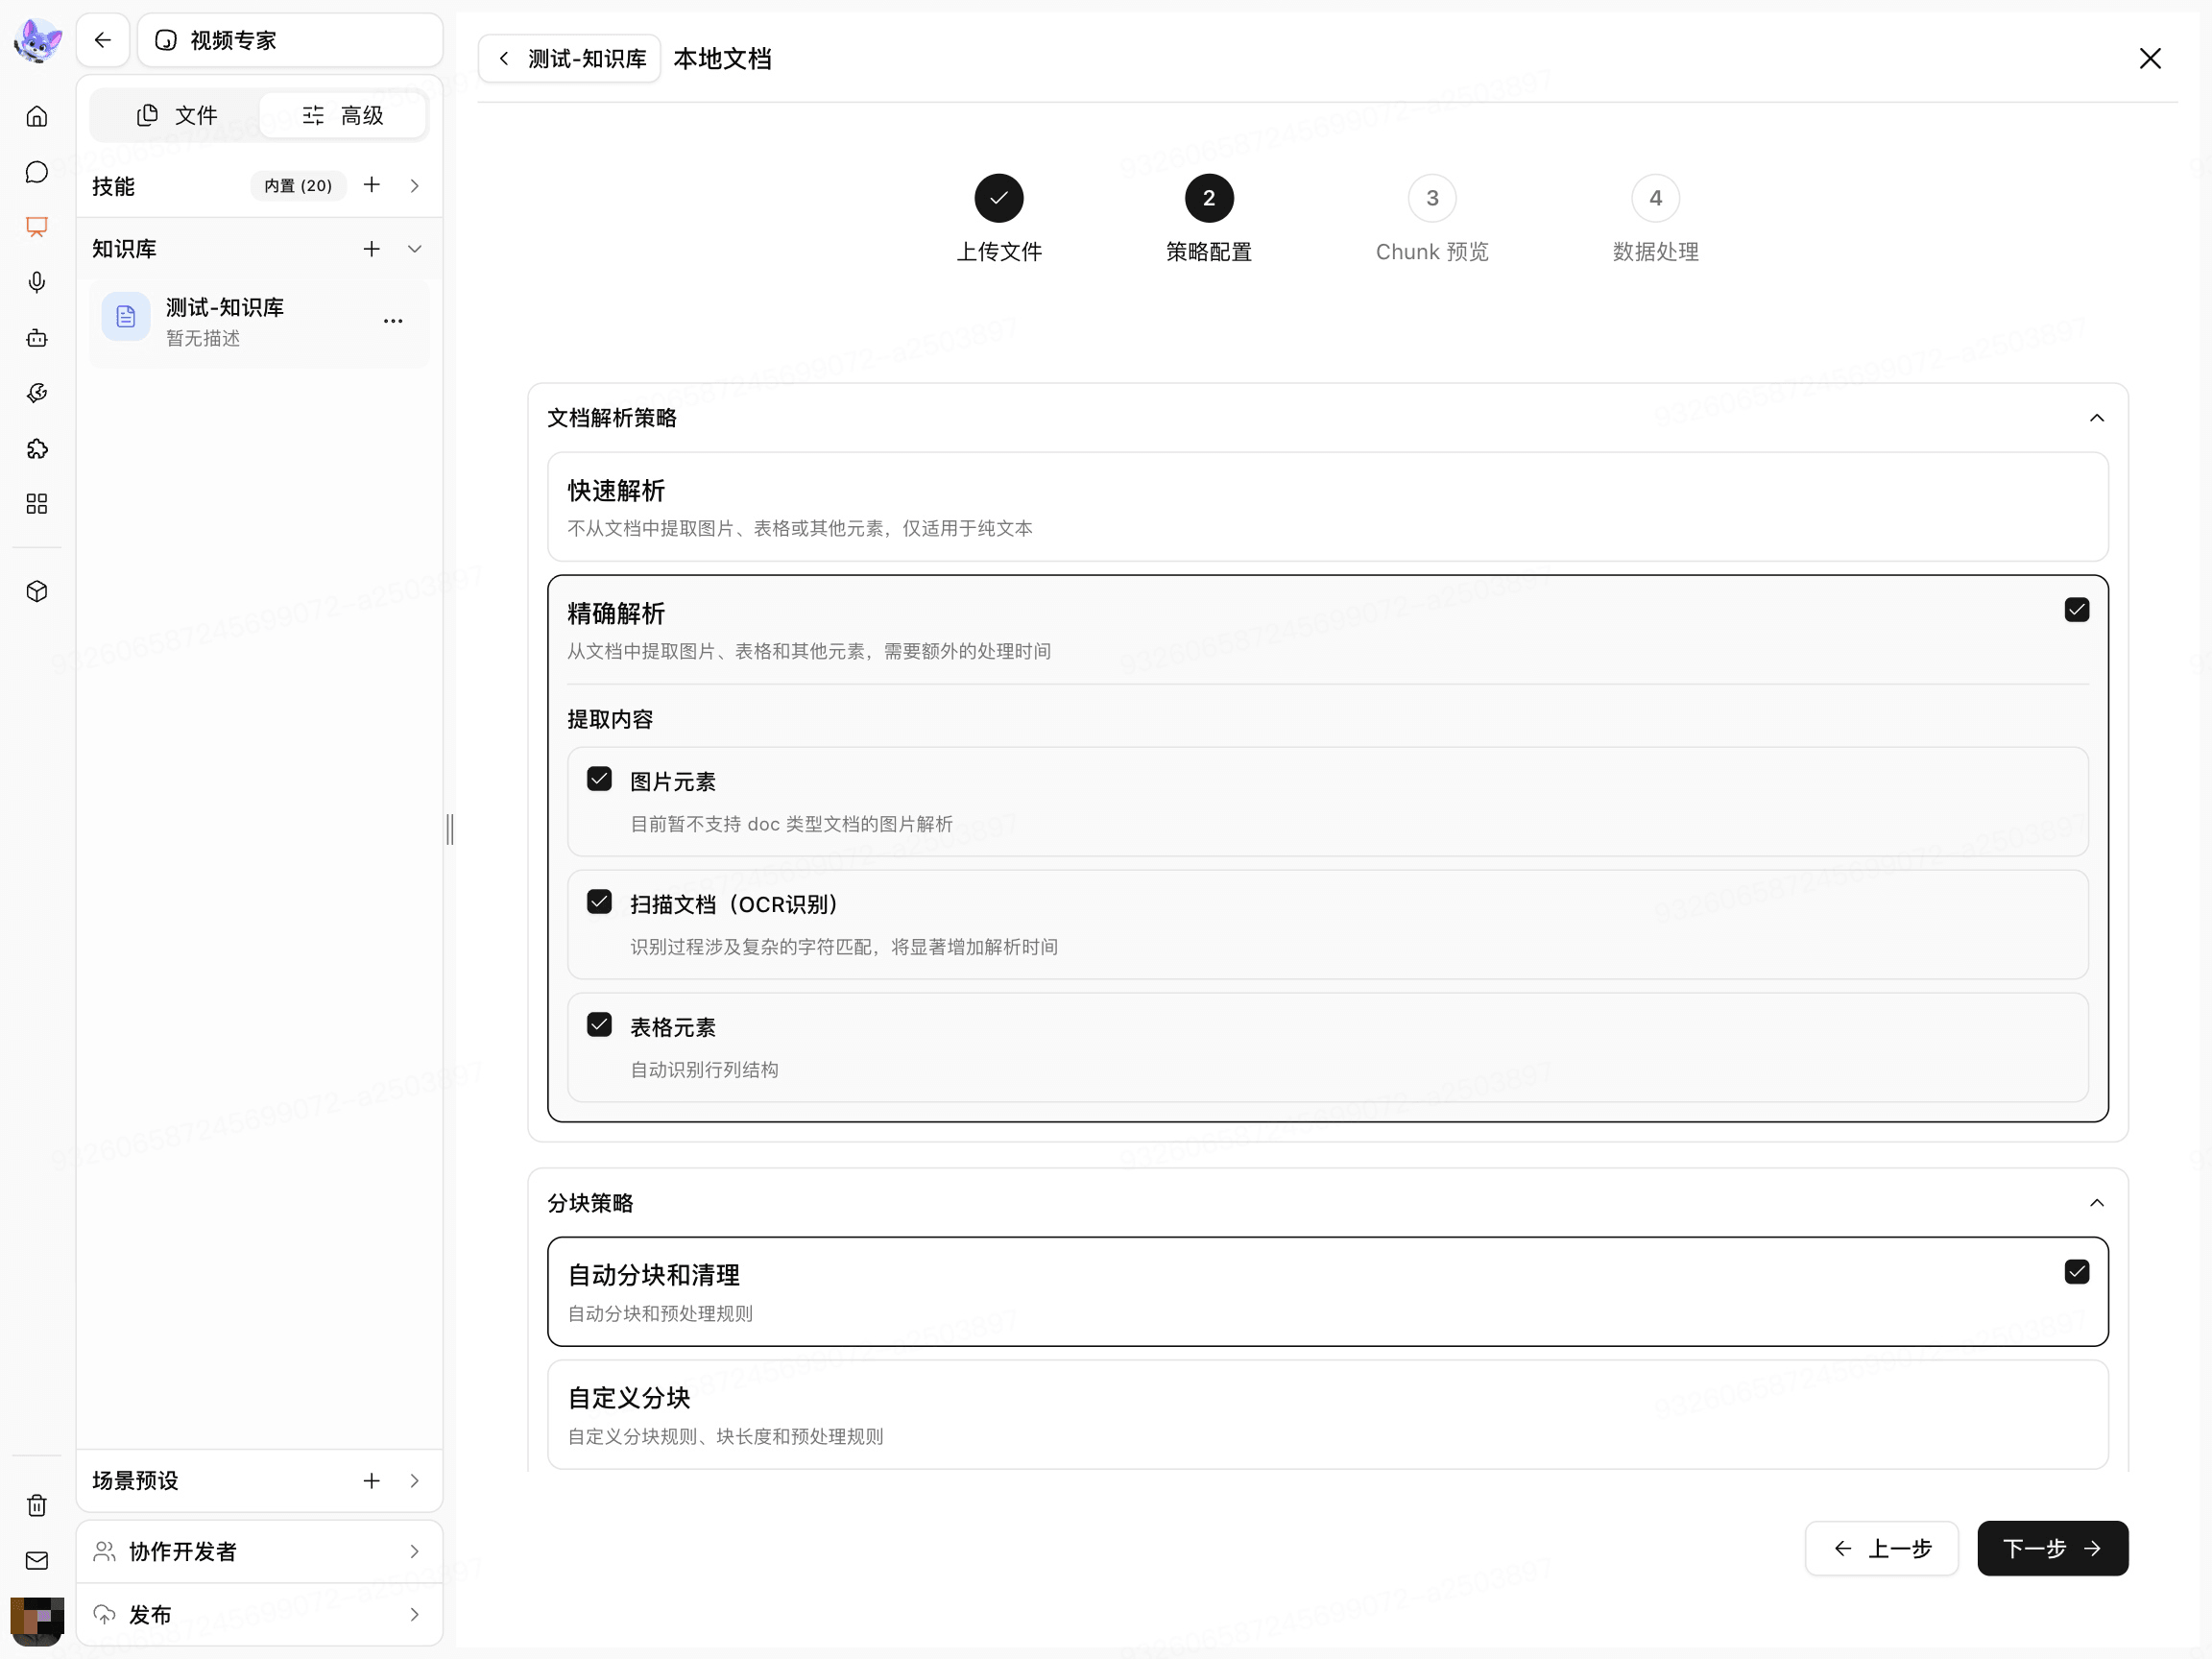Viewport: 2212px width, 1659px height.
Task: Click the 上一步 button
Action: (1881, 1549)
